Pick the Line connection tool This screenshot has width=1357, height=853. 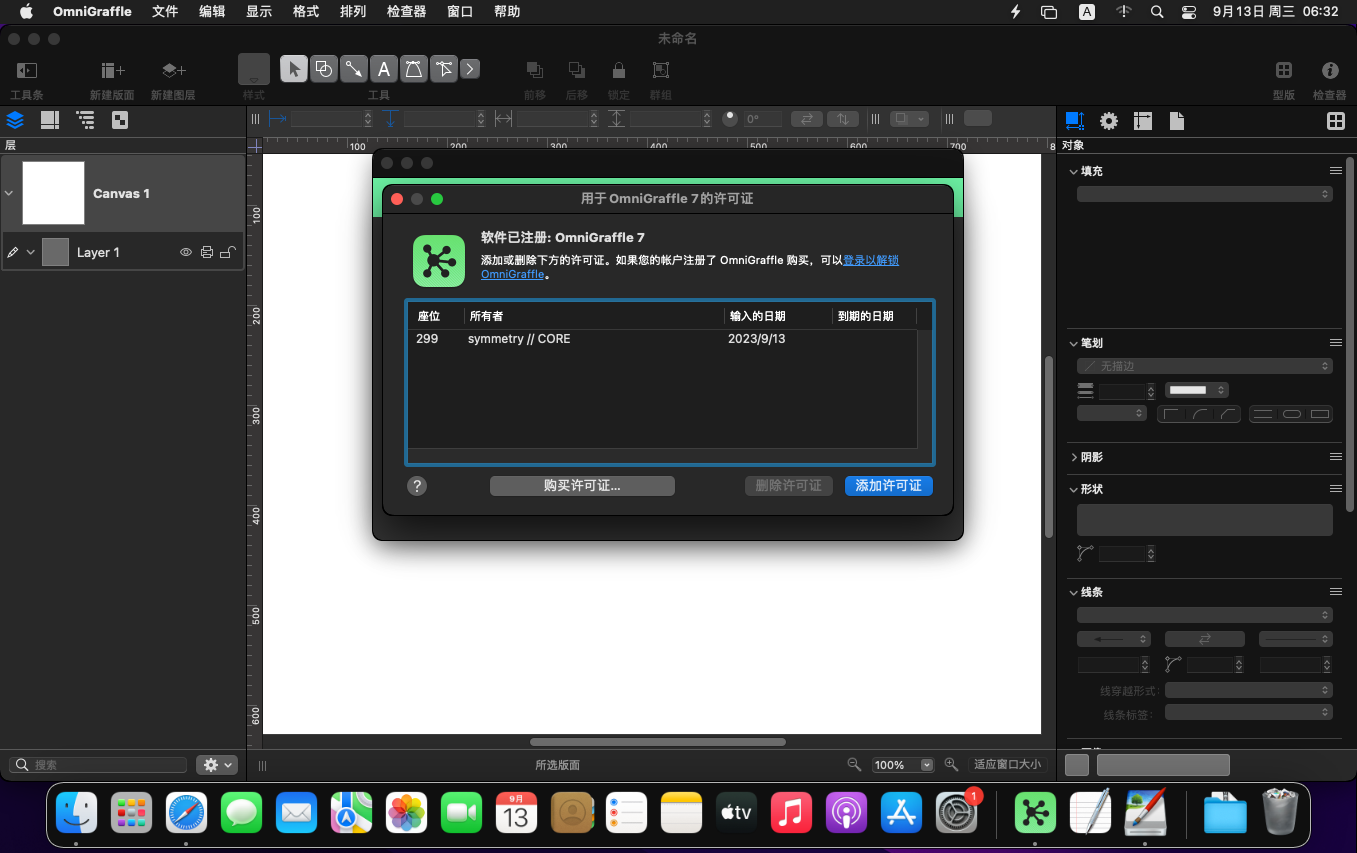point(353,69)
